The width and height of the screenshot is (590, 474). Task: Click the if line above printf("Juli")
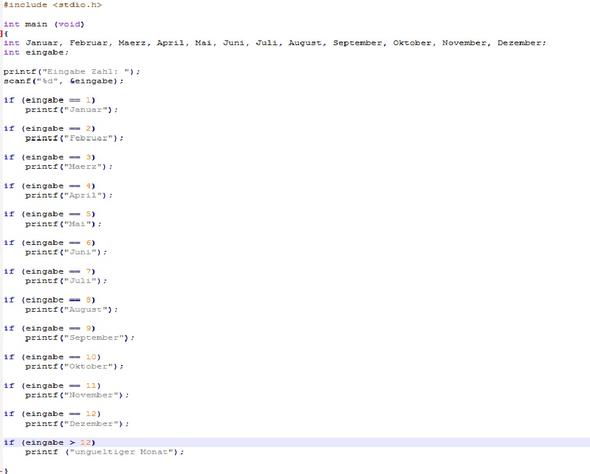[49, 272]
